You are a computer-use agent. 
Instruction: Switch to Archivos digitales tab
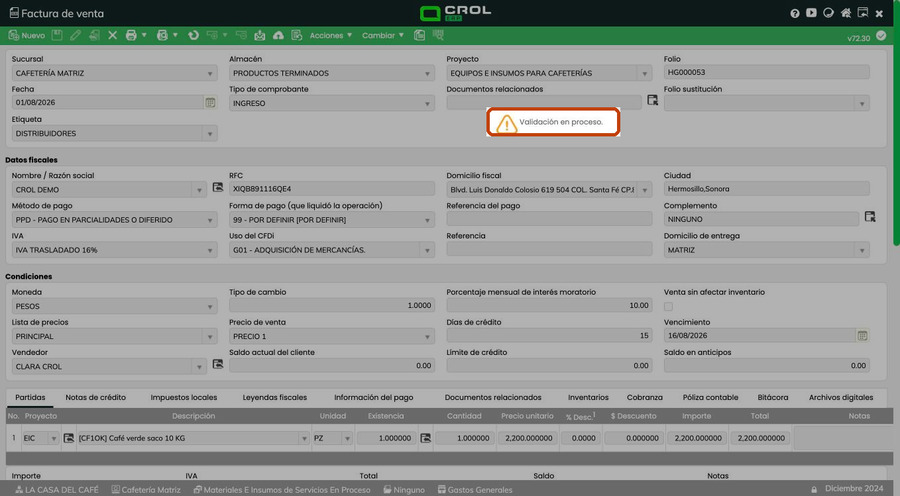pyautogui.click(x=841, y=397)
